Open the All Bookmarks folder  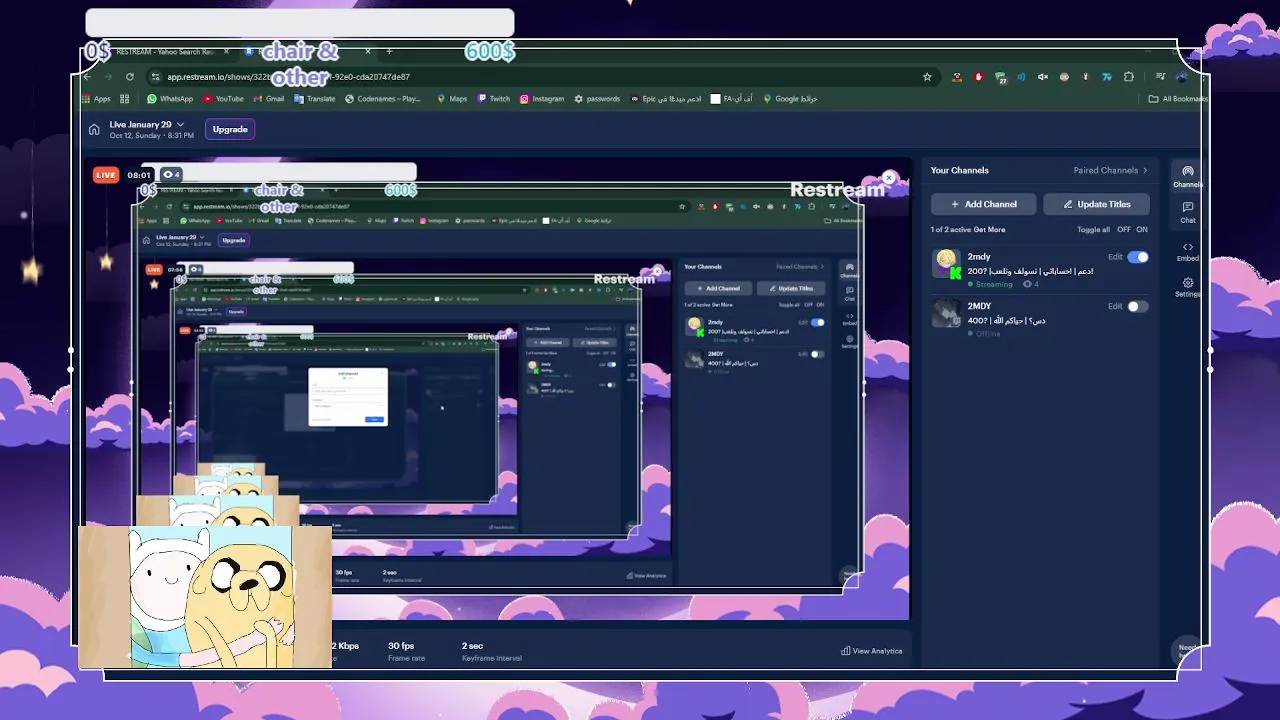[1178, 99]
